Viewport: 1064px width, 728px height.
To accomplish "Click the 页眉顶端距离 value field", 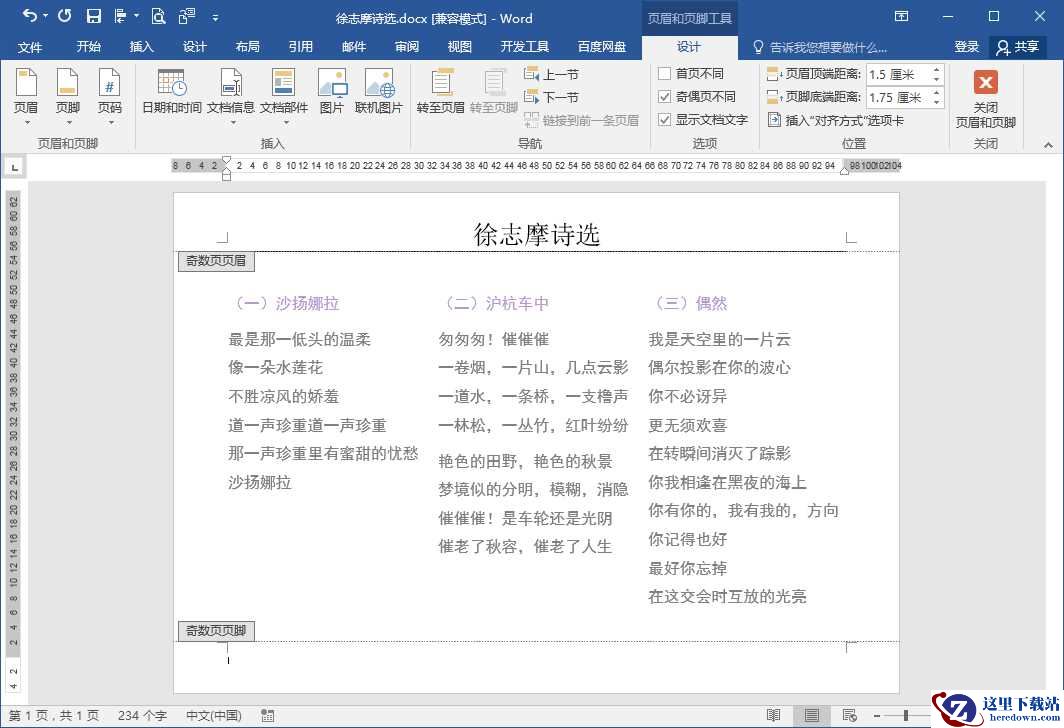I will click(x=898, y=74).
